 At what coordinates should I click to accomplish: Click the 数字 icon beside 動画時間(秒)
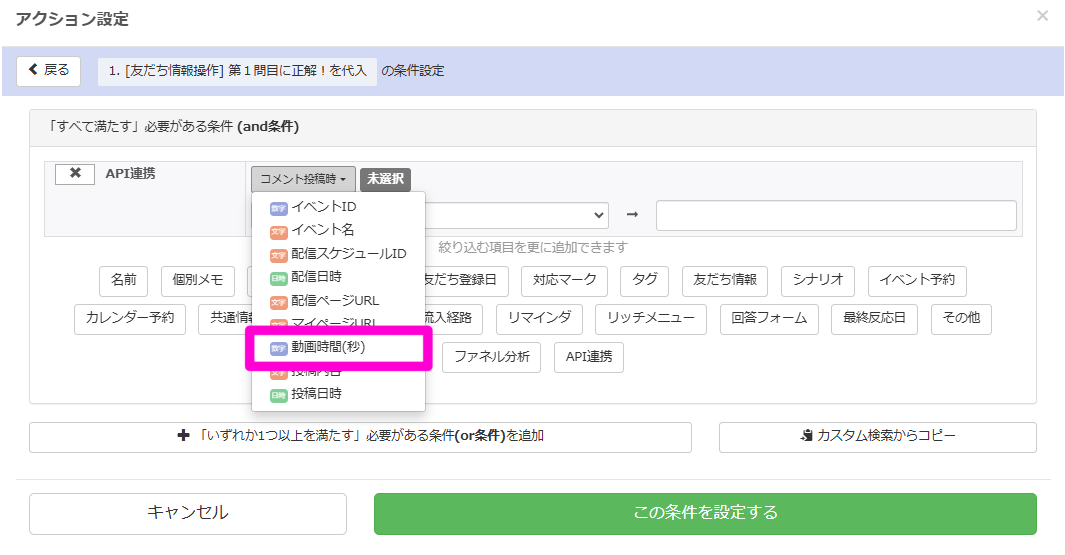point(278,348)
